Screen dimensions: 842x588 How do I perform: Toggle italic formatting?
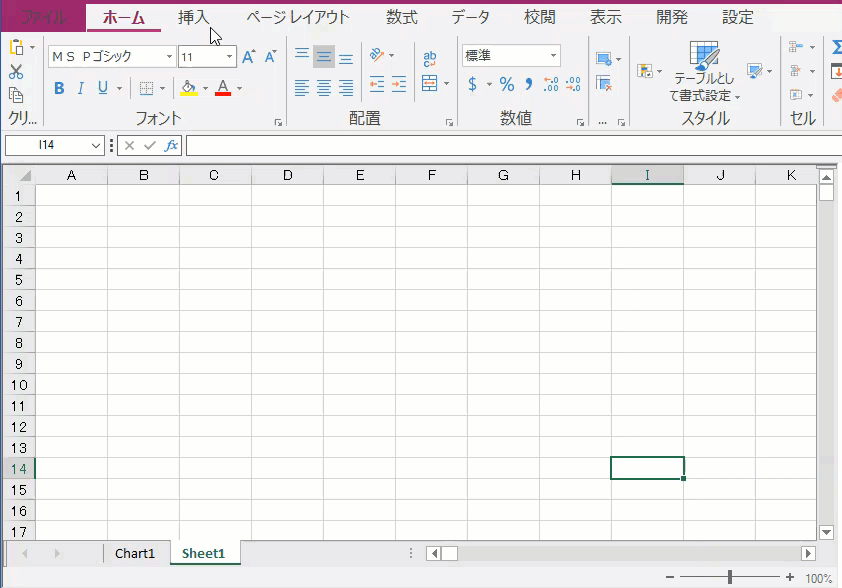point(81,88)
